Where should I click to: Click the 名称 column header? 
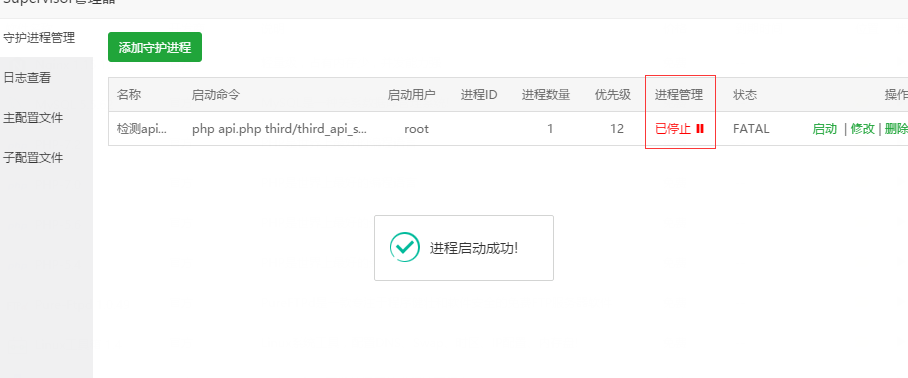pos(129,95)
